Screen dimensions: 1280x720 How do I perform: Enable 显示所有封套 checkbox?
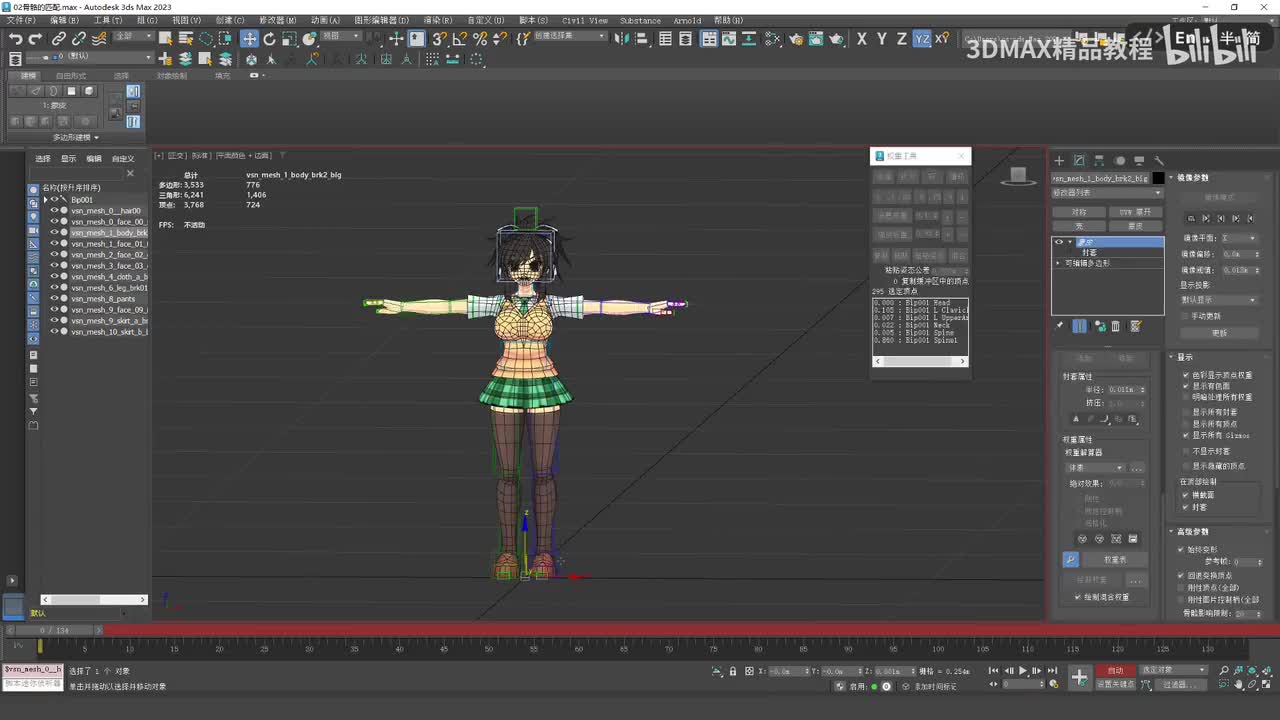click(x=1186, y=412)
